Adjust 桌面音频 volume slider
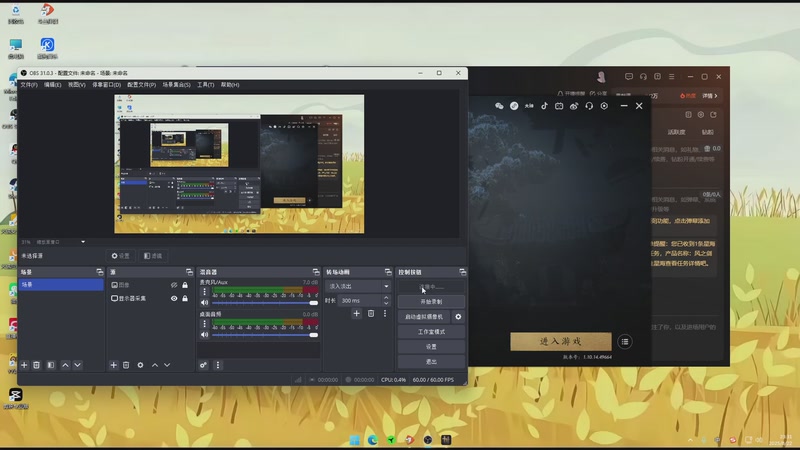This screenshot has height=450, width=800. (x=265, y=335)
